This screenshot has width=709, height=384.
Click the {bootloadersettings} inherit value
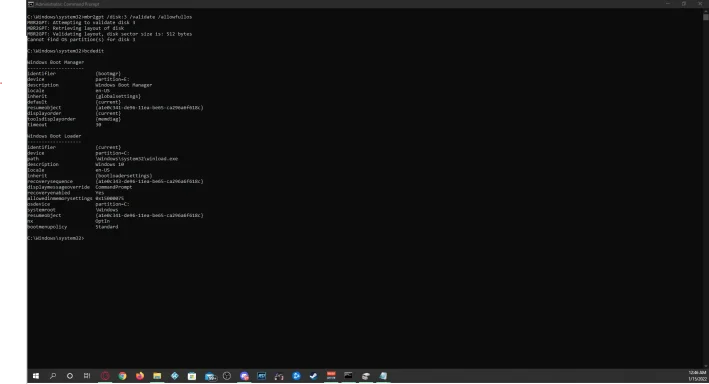[124, 176]
